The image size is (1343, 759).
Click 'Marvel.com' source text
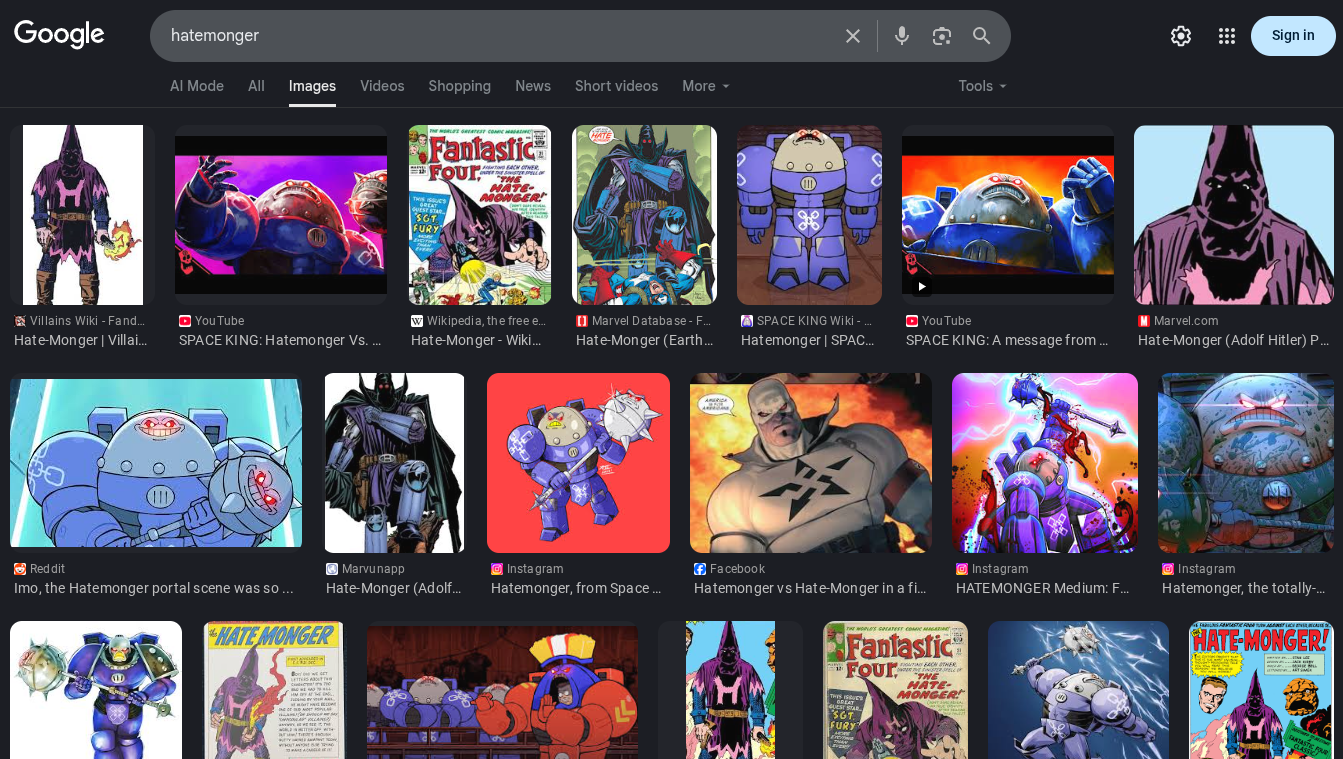[1186, 321]
